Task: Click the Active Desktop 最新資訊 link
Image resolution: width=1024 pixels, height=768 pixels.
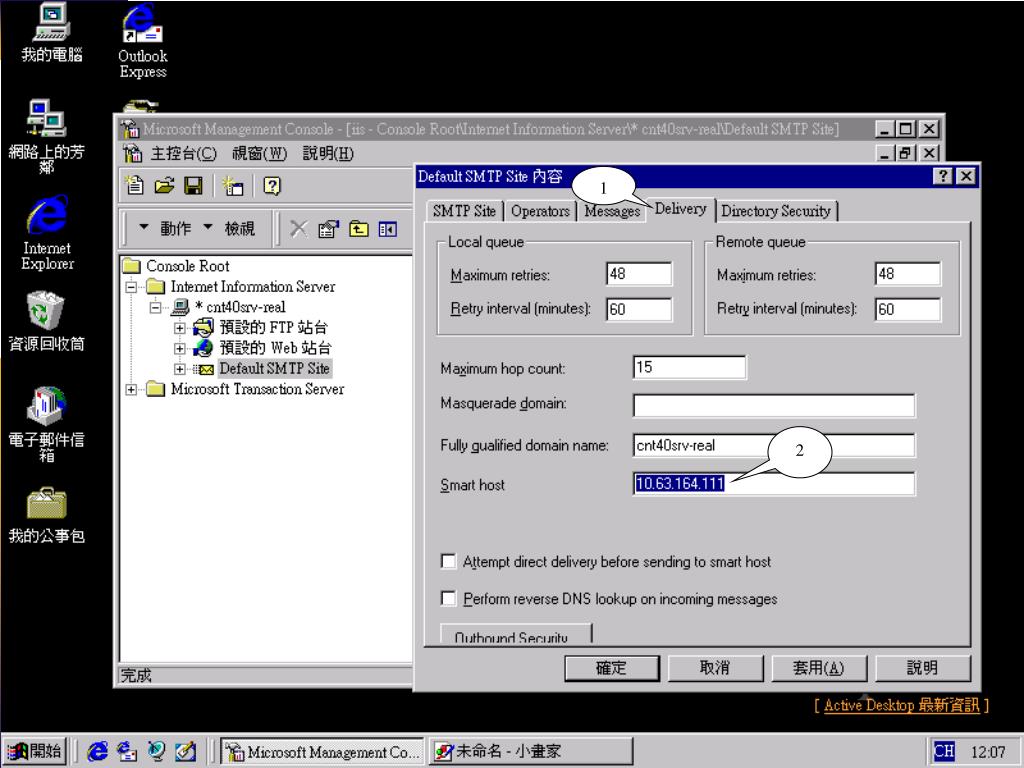Action: pos(902,705)
